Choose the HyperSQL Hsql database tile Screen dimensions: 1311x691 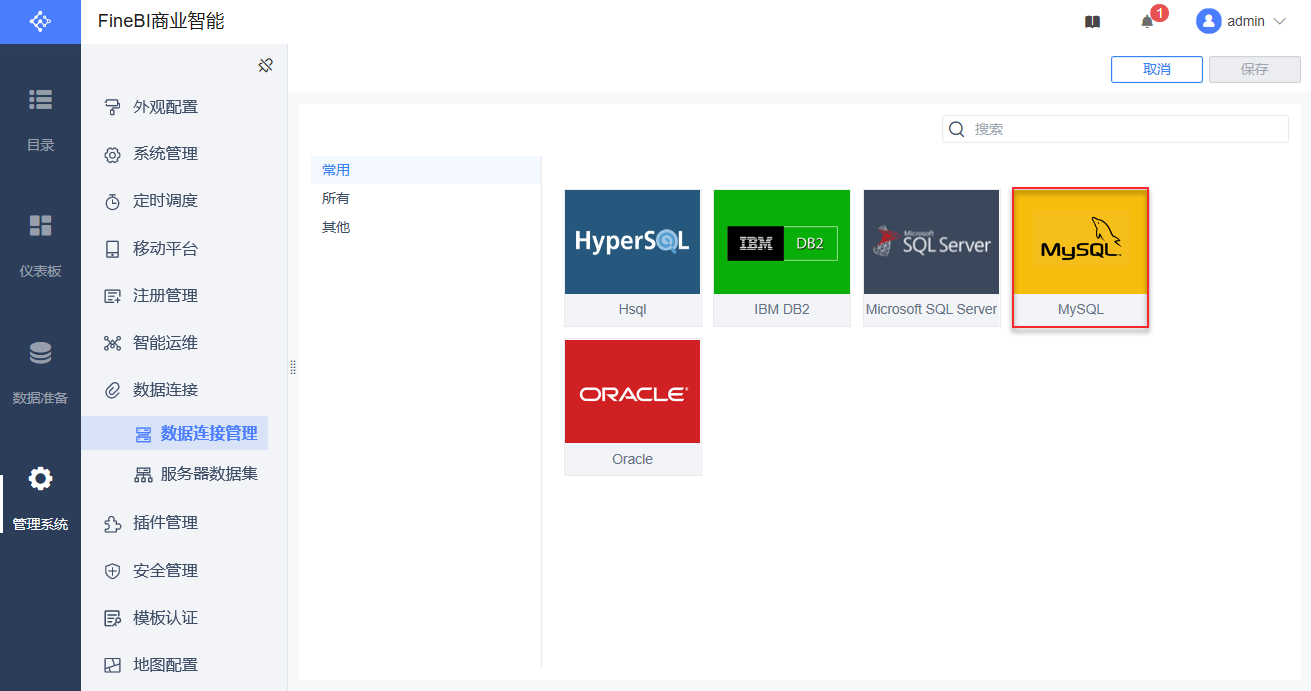tap(633, 258)
